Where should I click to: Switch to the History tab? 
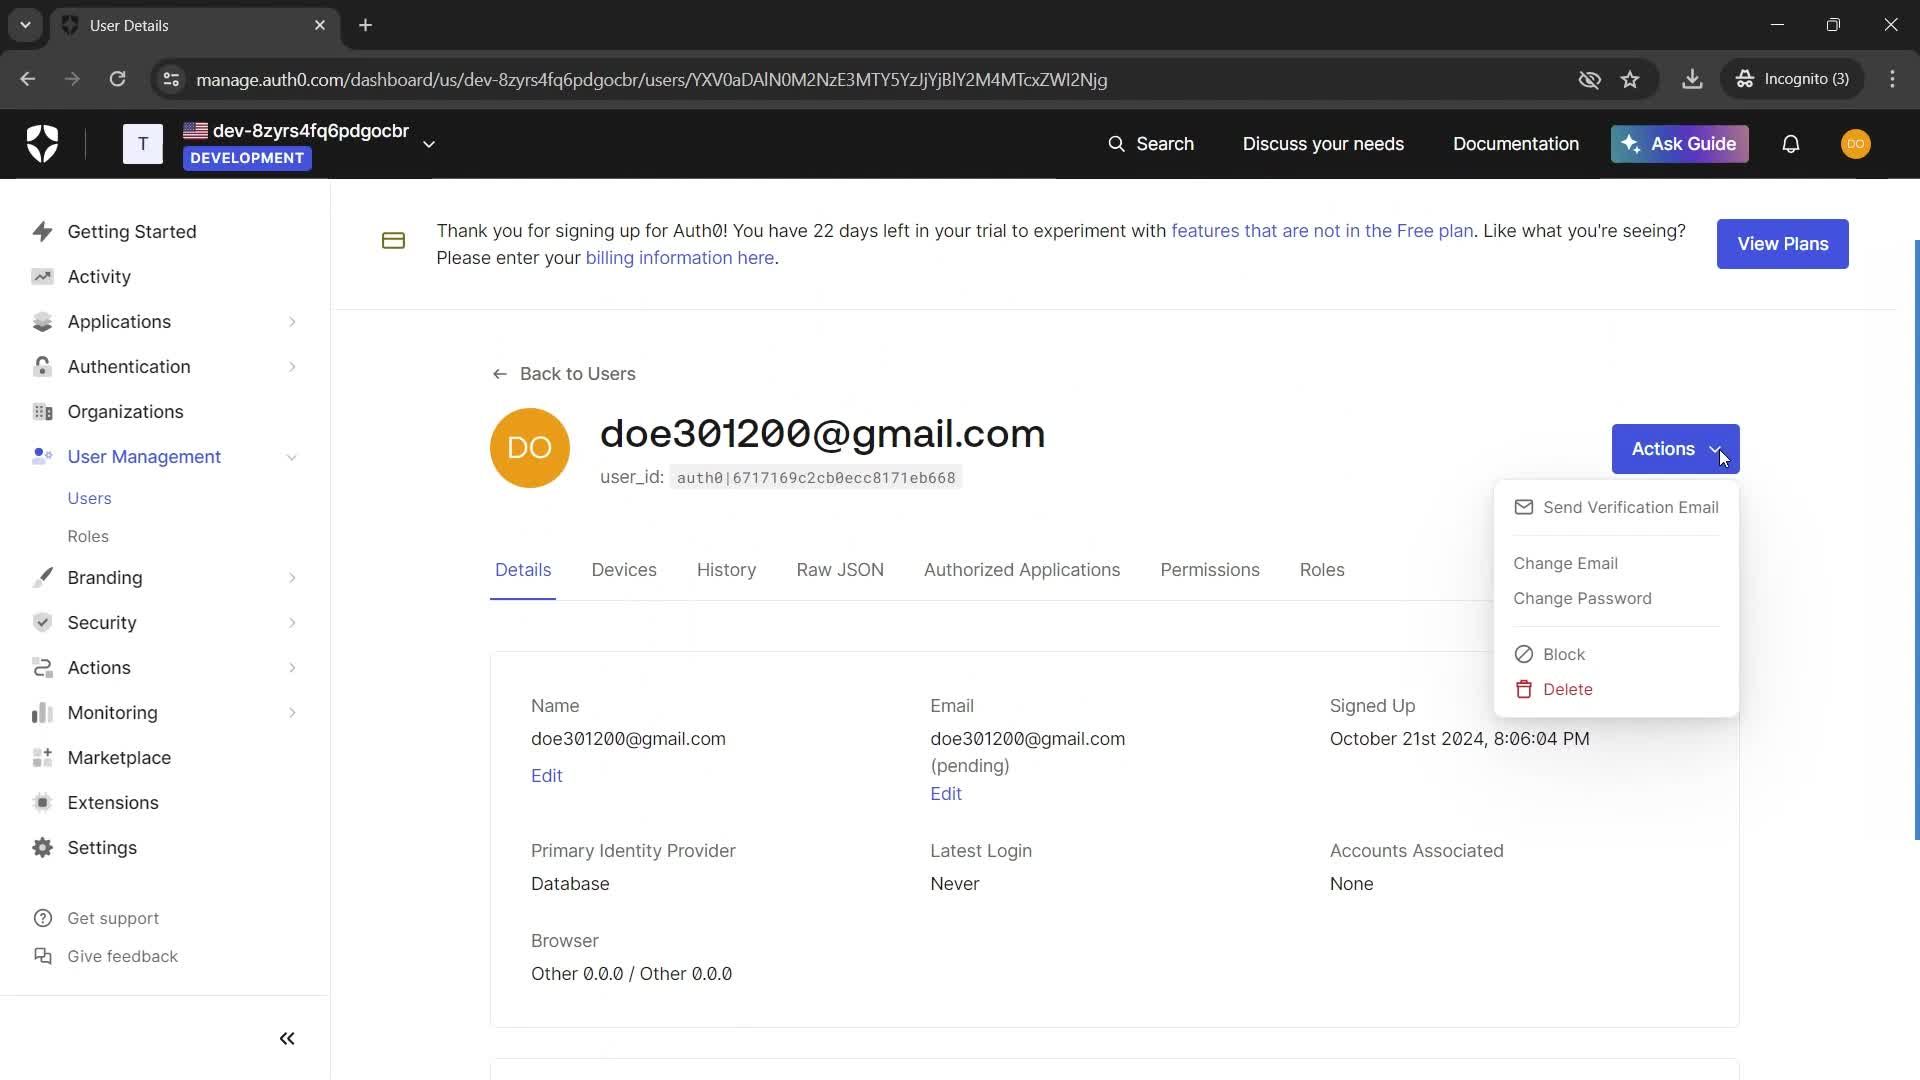[726, 570]
